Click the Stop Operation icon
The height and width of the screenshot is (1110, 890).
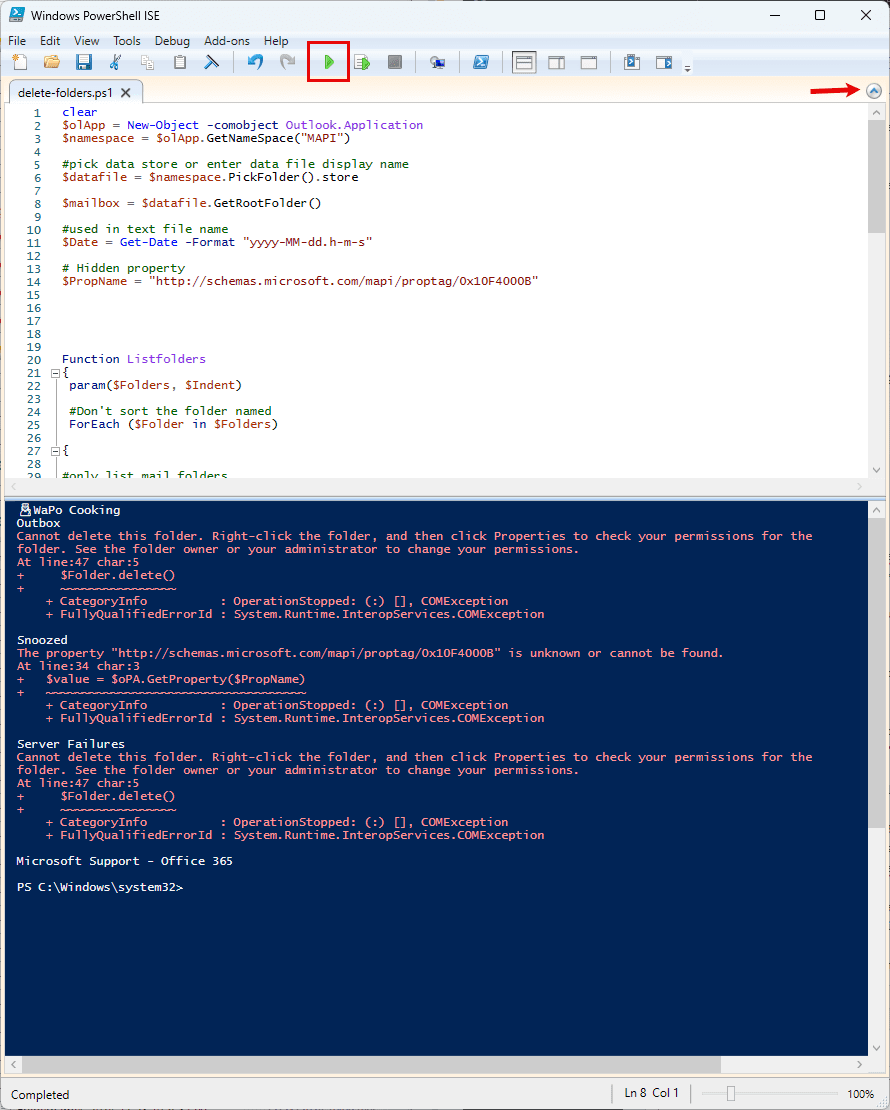point(395,62)
